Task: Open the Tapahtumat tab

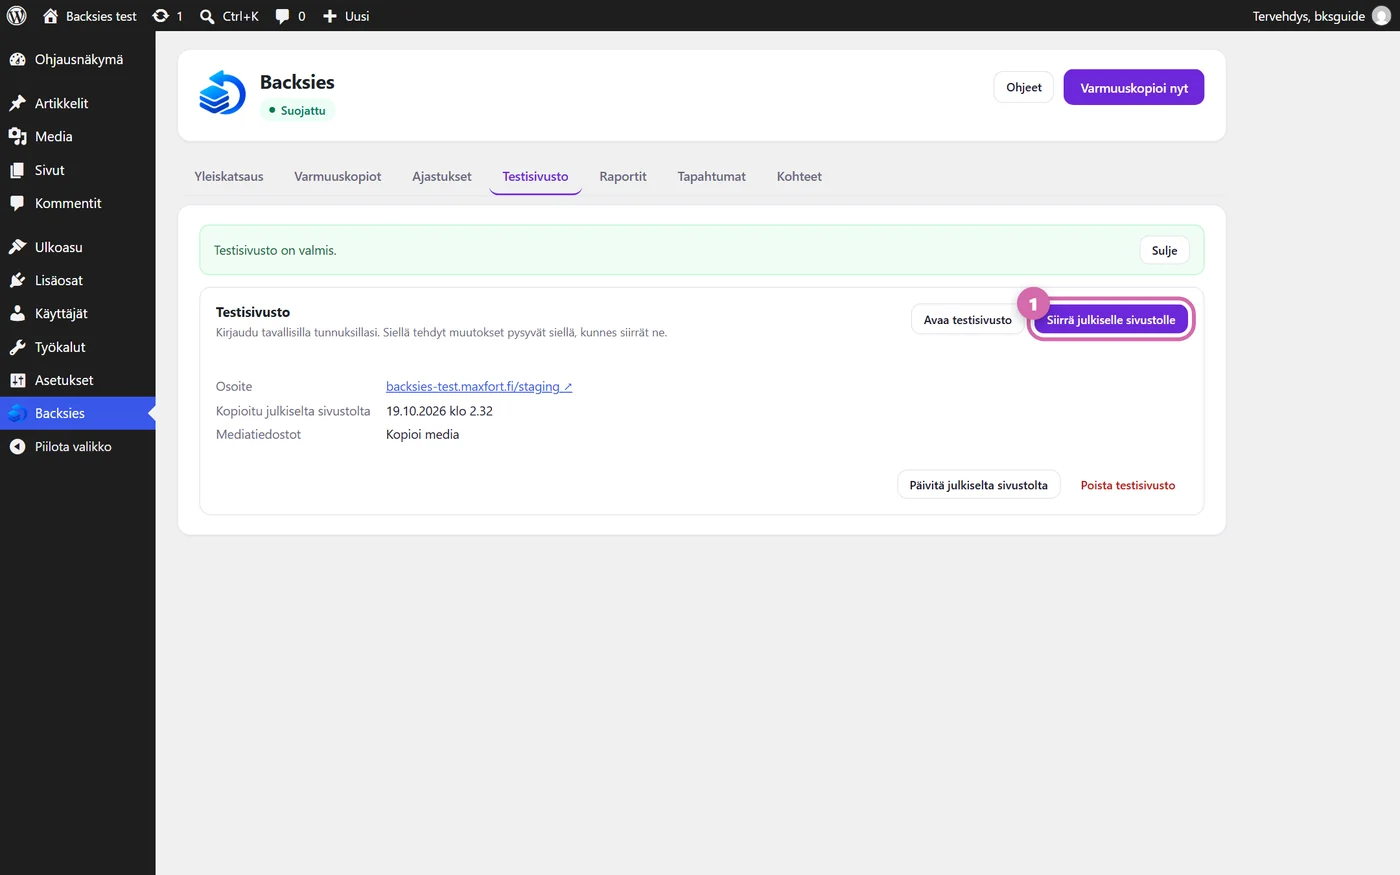Action: (x=712, y=176)
